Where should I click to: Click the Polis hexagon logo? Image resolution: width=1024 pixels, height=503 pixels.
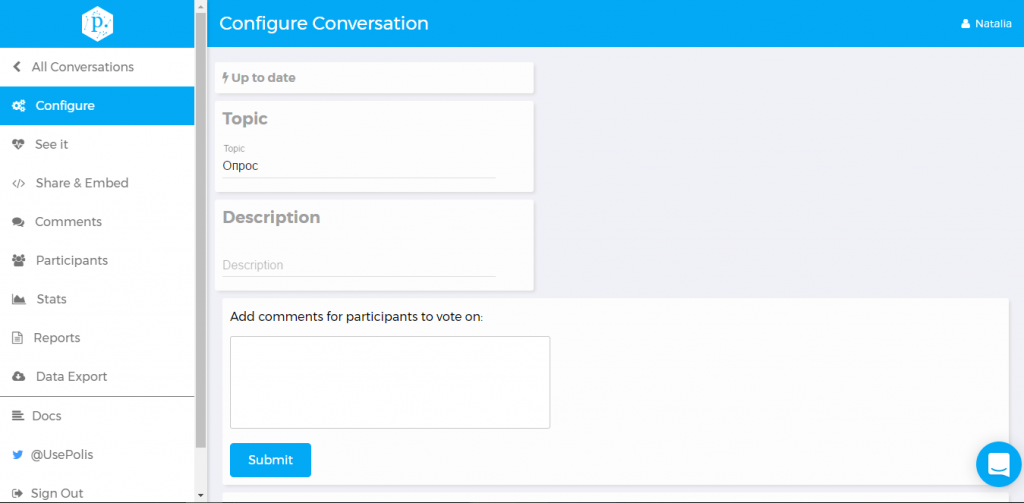pyautogui.click(x=97, y=24)
